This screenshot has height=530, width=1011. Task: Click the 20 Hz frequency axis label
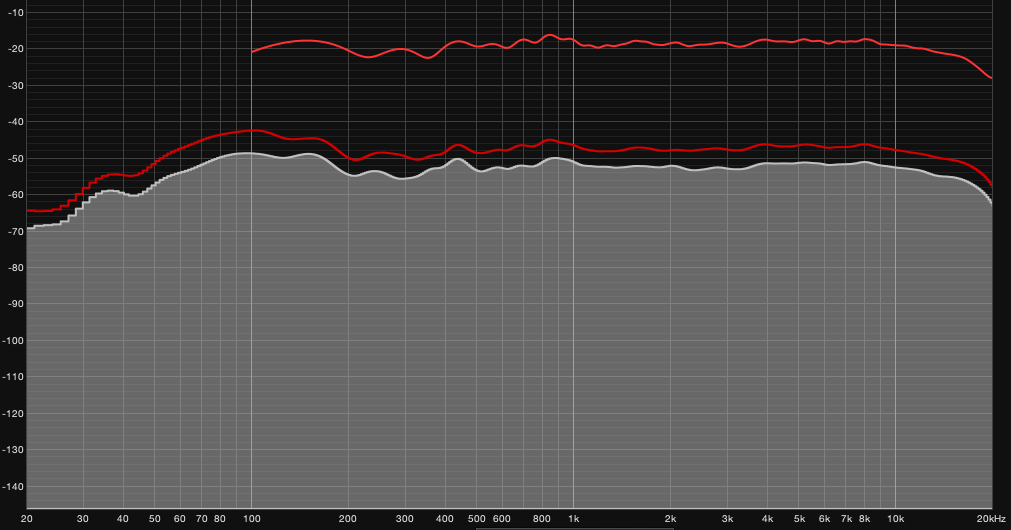click(x=26, y=518)
